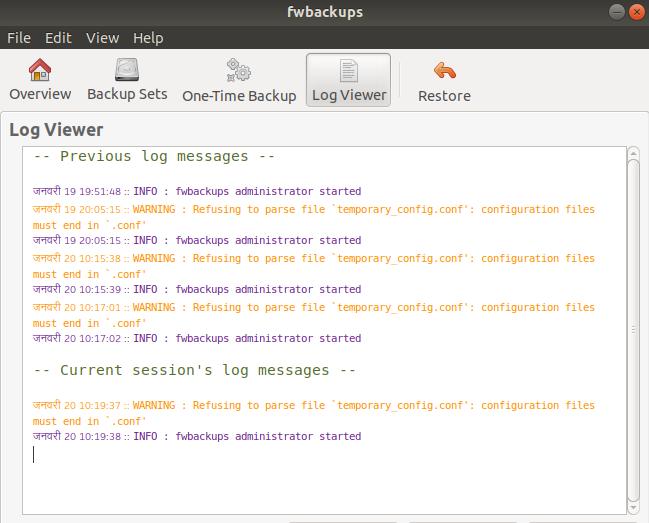Click the 10:19:38 INFO log line

tap(197, 436)
